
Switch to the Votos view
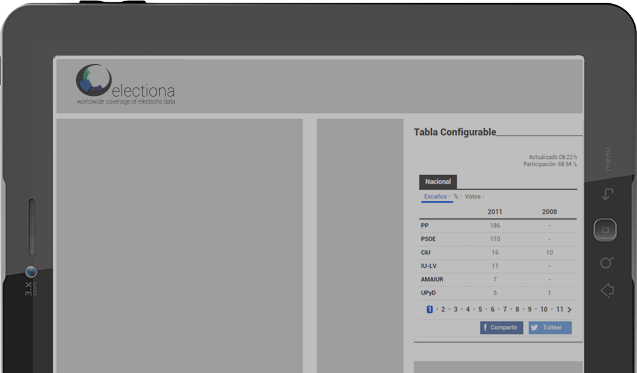point(472,196)
